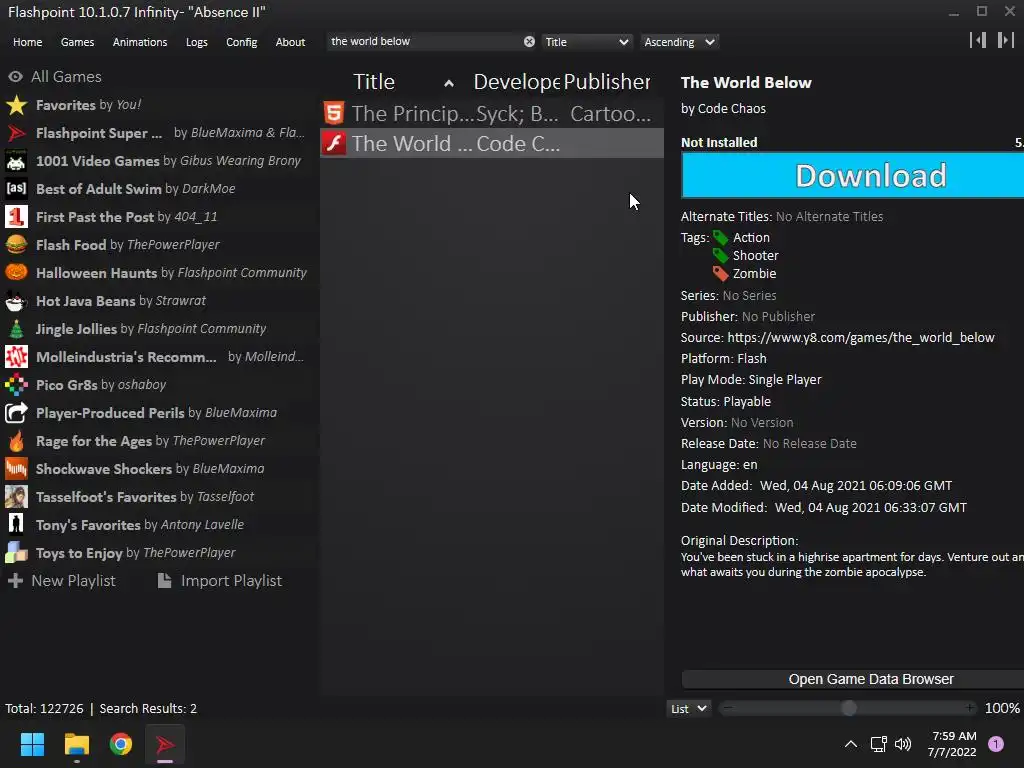Open the Animations menu
The height and width of the screenshot is (768, 1024).
point(140,42)
